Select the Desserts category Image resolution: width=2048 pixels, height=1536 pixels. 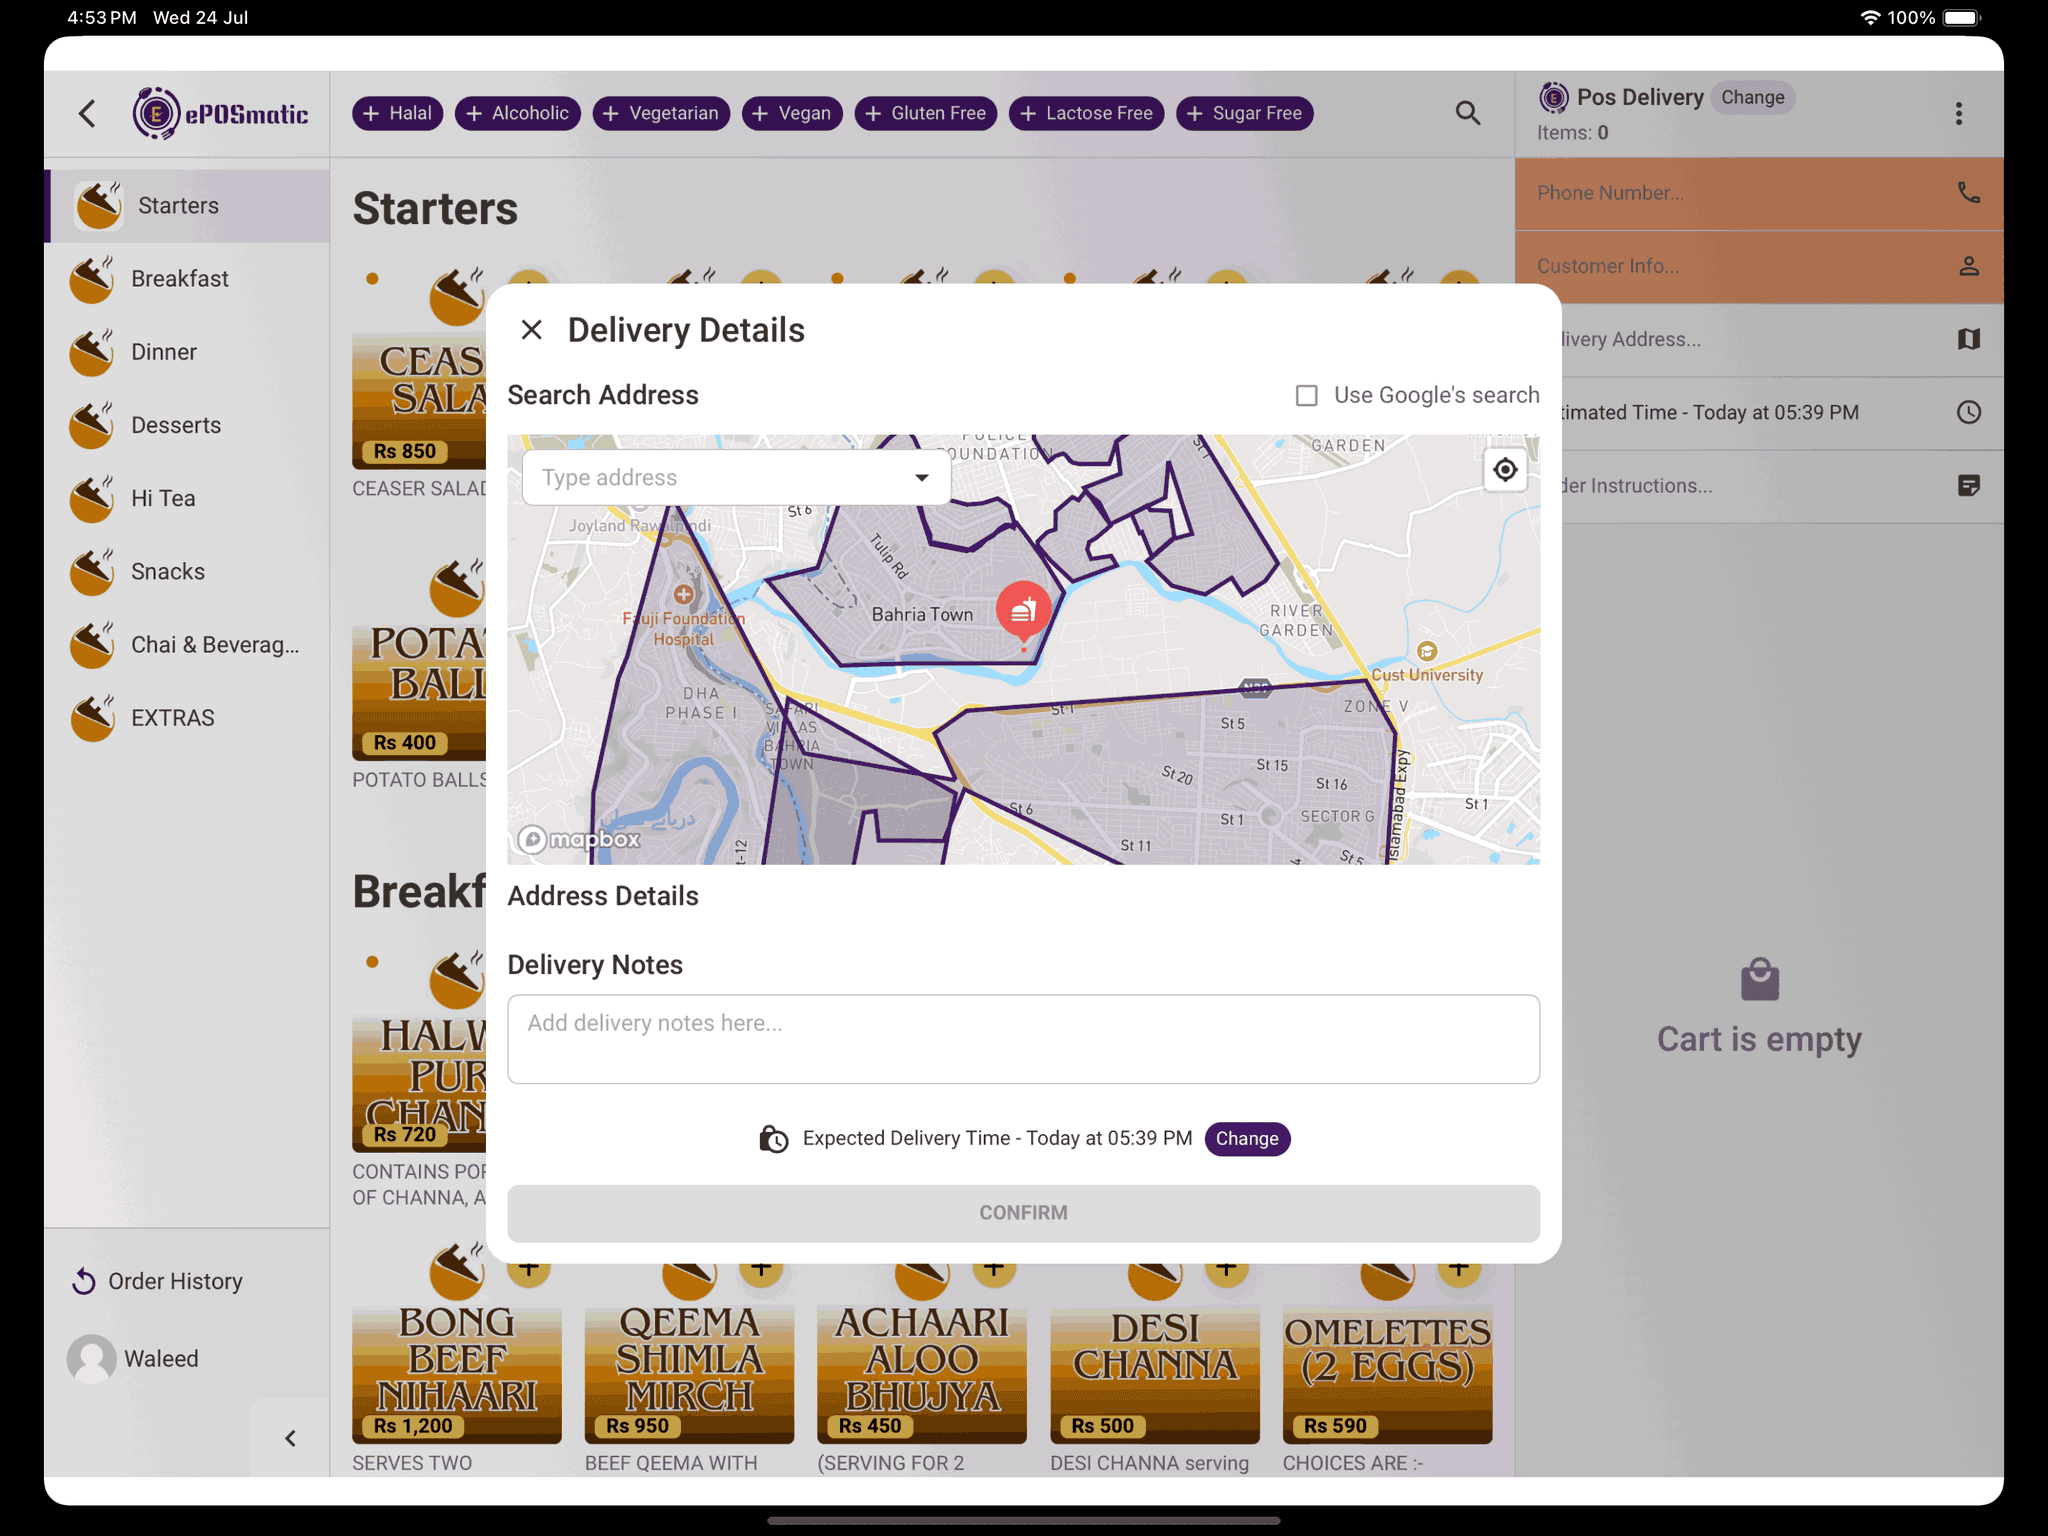point(176,425)
